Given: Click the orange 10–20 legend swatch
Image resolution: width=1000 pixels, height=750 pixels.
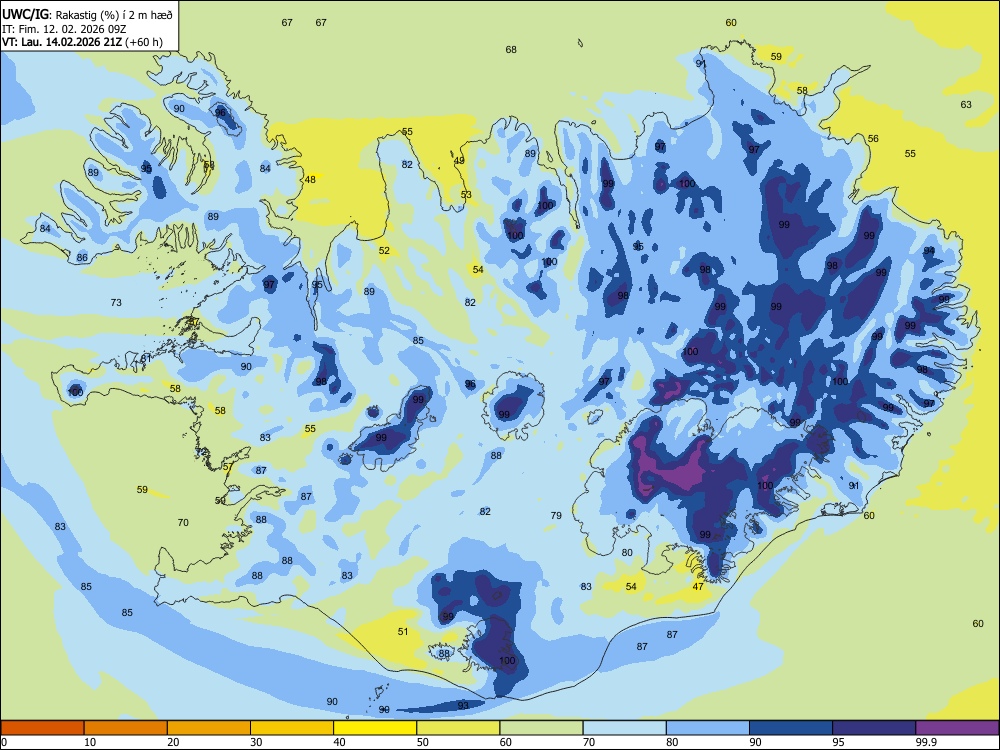Looking at the screenshot, I should click(126, 728).
